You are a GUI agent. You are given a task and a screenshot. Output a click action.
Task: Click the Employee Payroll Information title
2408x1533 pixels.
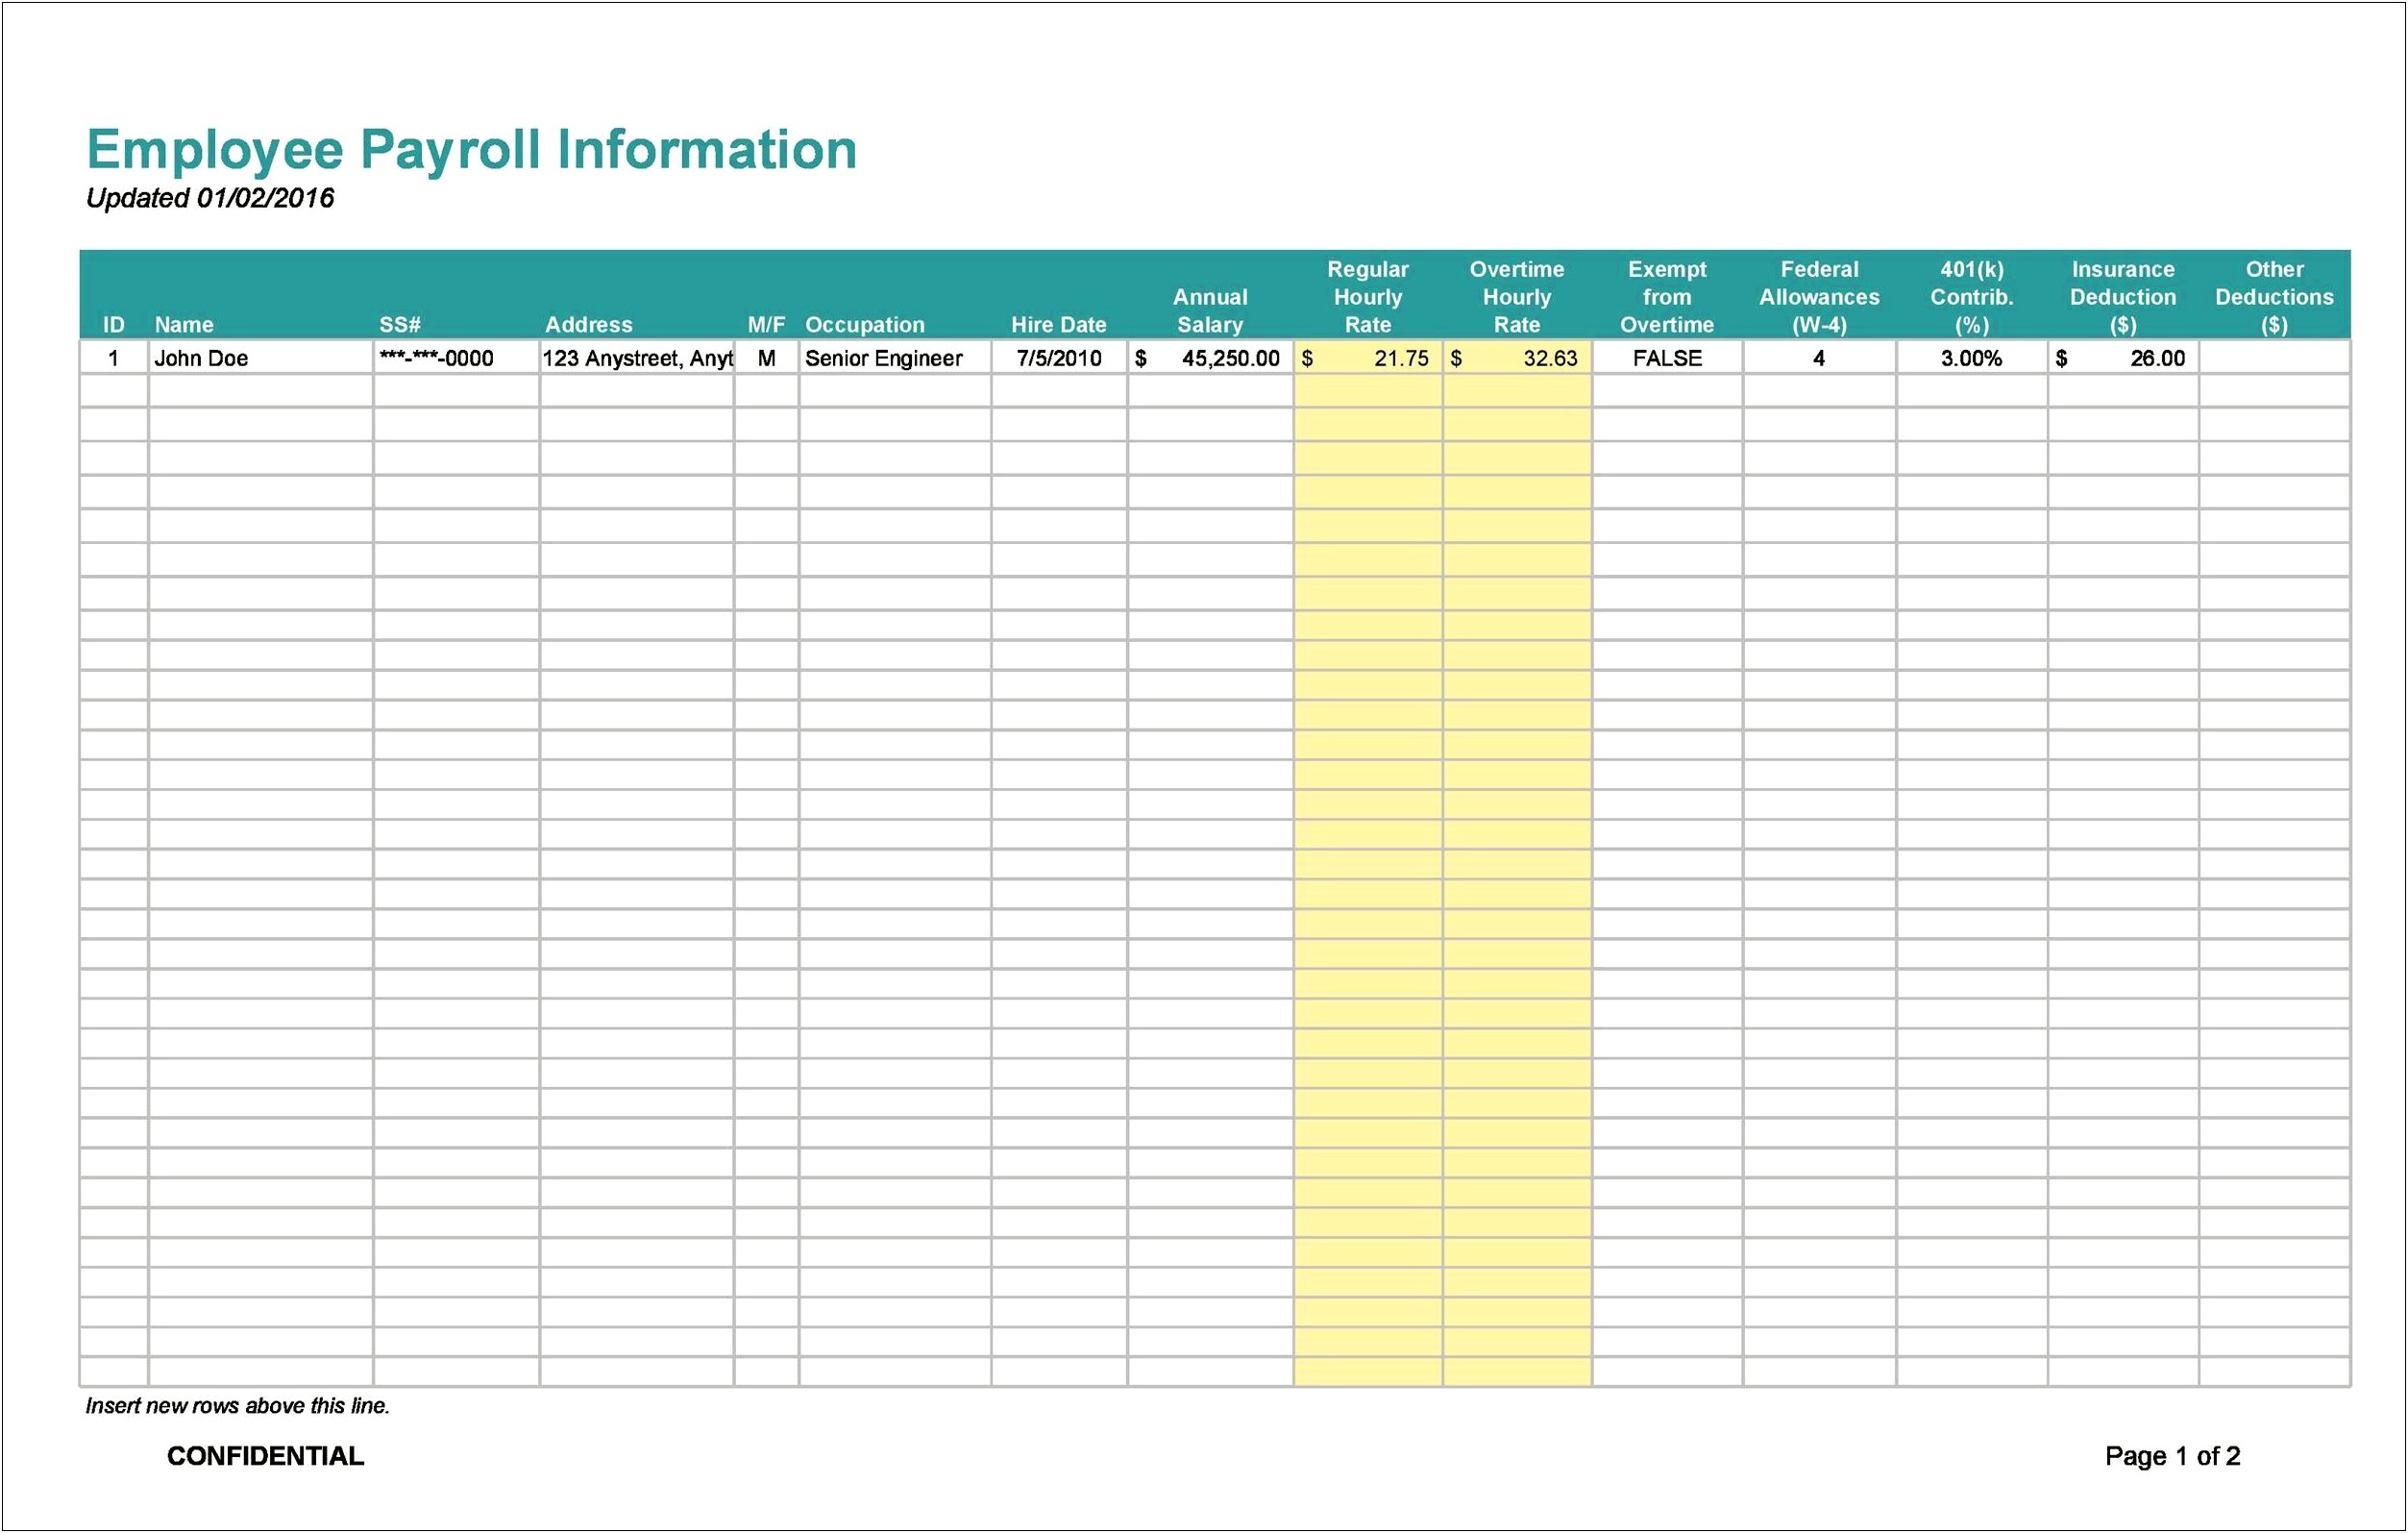point(472,152)
